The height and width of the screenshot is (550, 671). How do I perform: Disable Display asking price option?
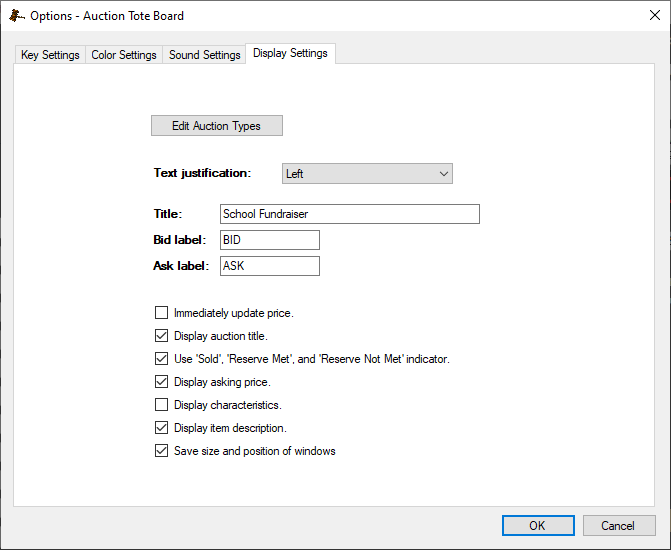(162, 382)
